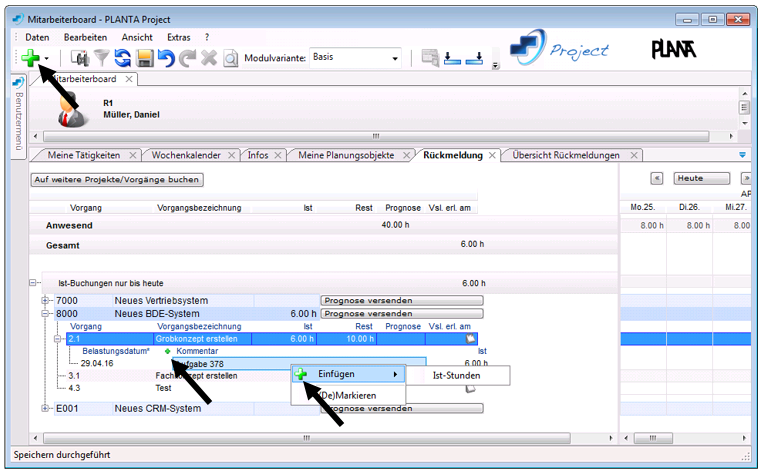The height and width of the screenshot is (475, 763).
Task: Click the blue refresh arrows icon
Action: 123,58
